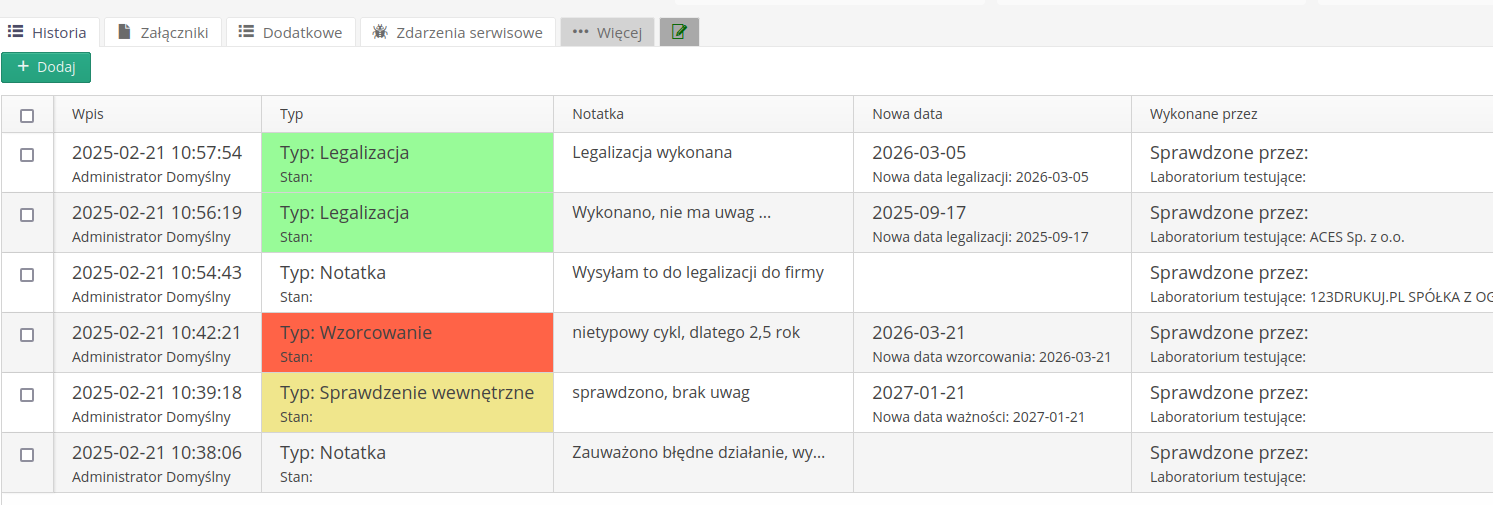This screenshot has height=505, width=1493.
Task: Check the 10:57:54 Legalizacja row checkbox
Action: 27,155
